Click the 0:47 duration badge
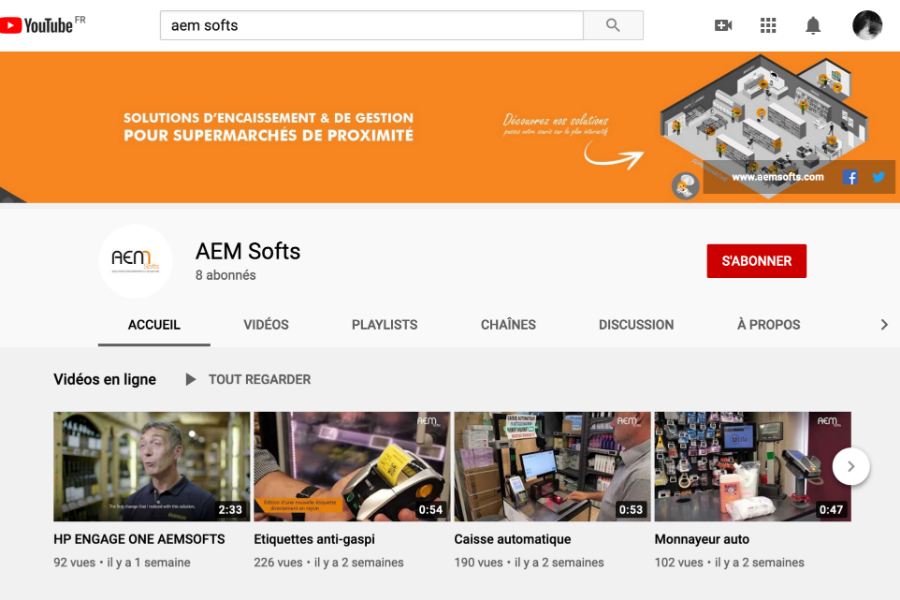This screenshot has height=600, width=900. (831, 509)
